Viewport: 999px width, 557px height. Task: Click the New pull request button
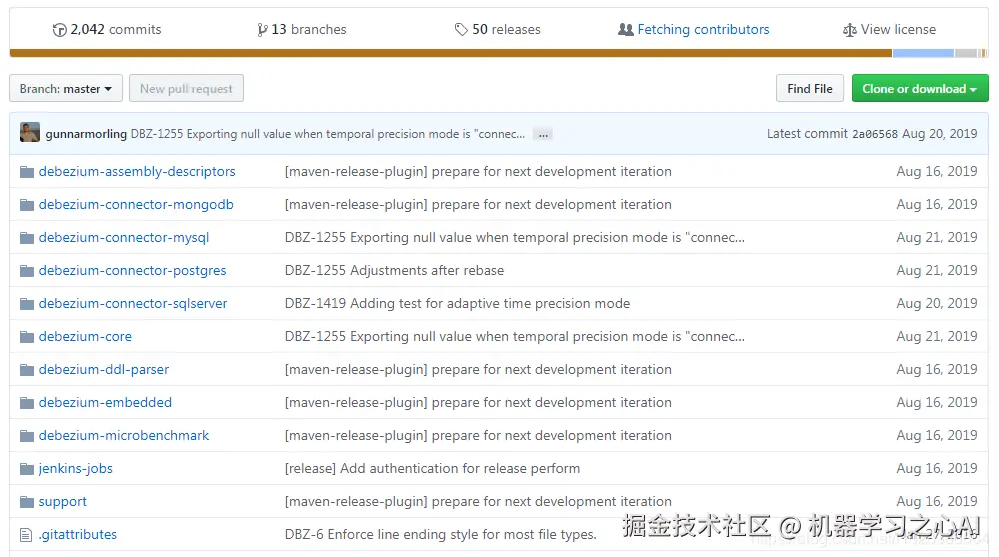pos(186,89)
